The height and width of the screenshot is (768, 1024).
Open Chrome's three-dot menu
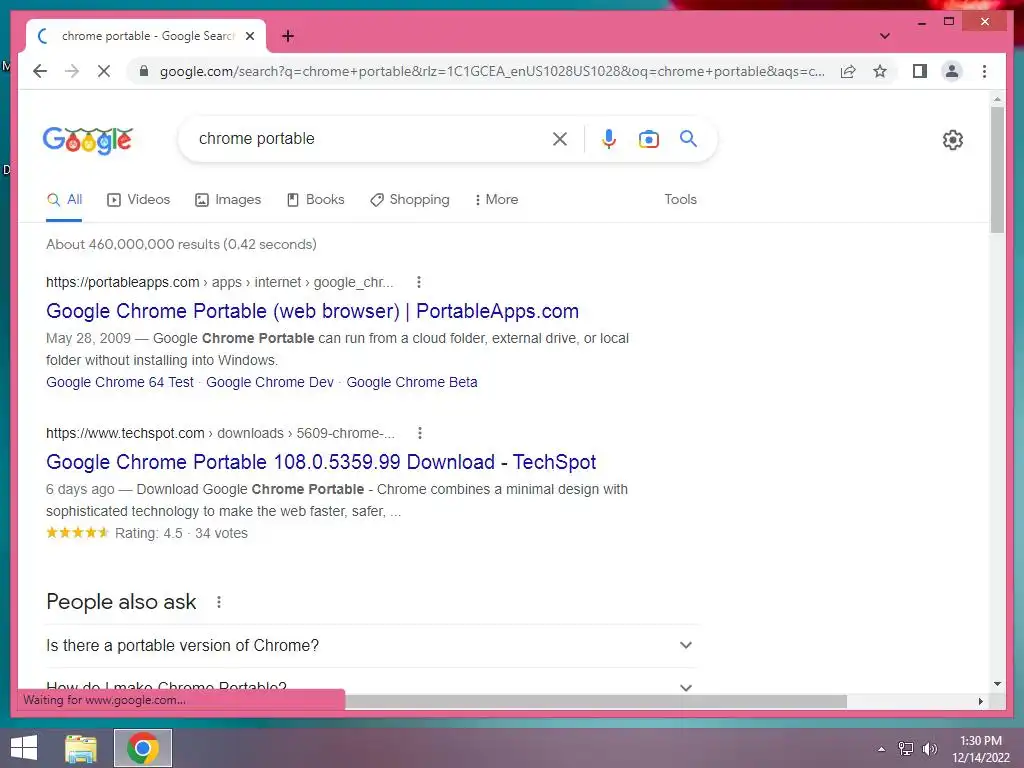click(984, 71)
